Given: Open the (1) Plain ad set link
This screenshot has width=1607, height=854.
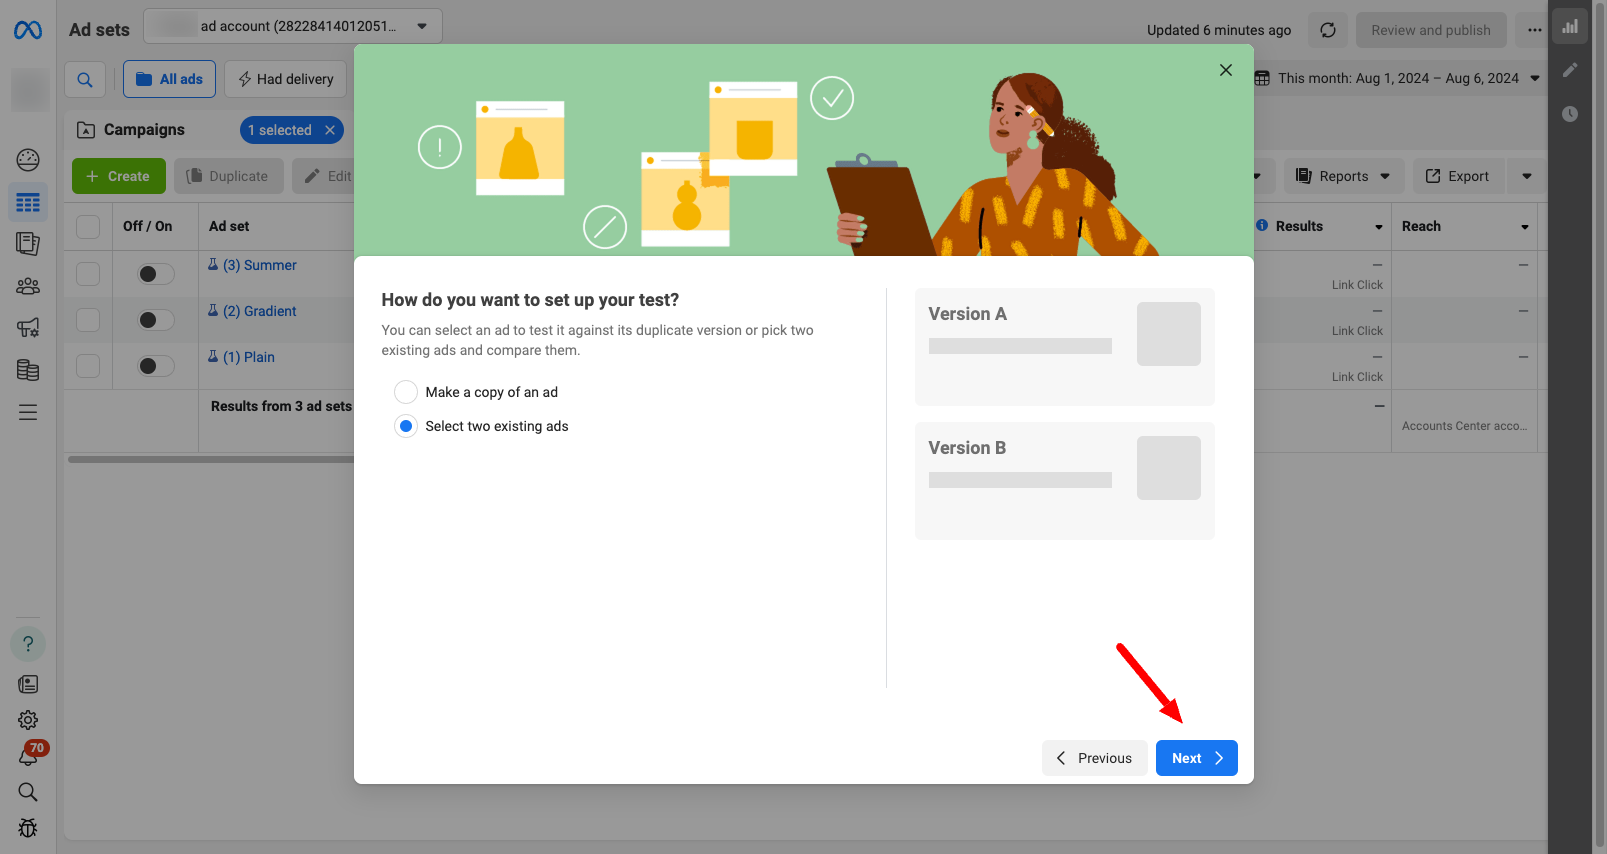Looking at the screenshot, I should point(249,357).
